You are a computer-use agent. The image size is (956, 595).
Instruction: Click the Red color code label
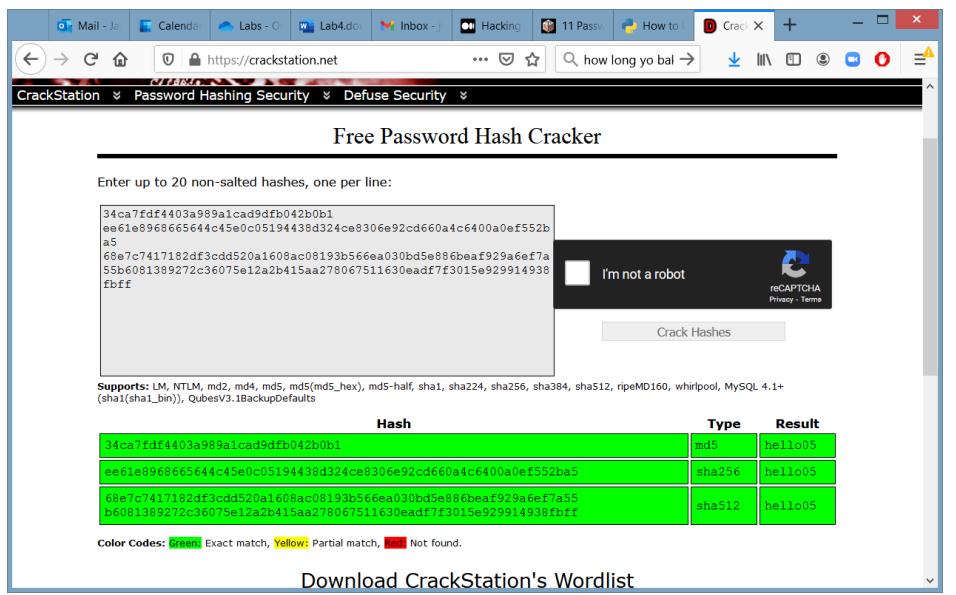(x=395, y=543)
